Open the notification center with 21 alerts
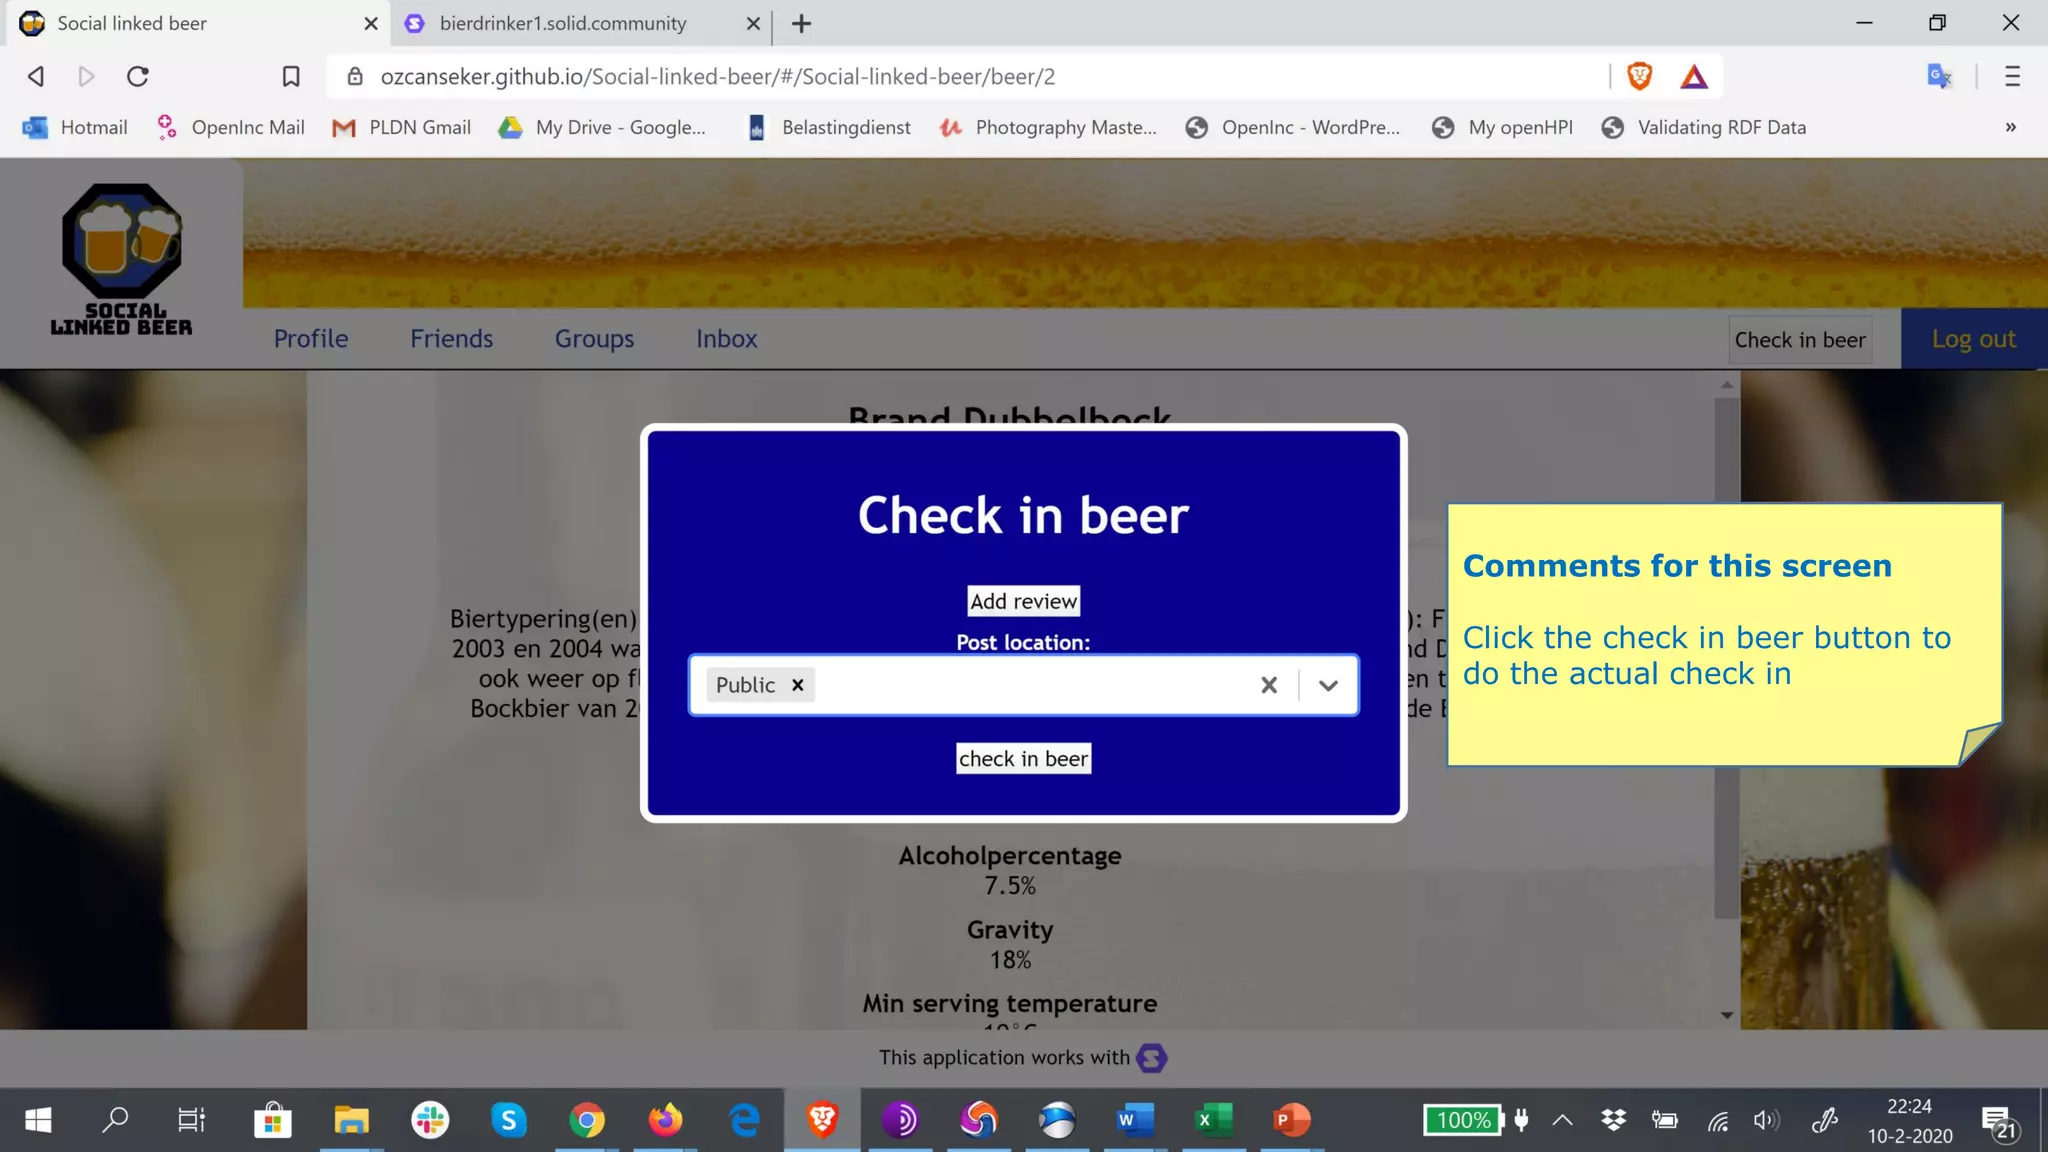 point(1999,1122)
